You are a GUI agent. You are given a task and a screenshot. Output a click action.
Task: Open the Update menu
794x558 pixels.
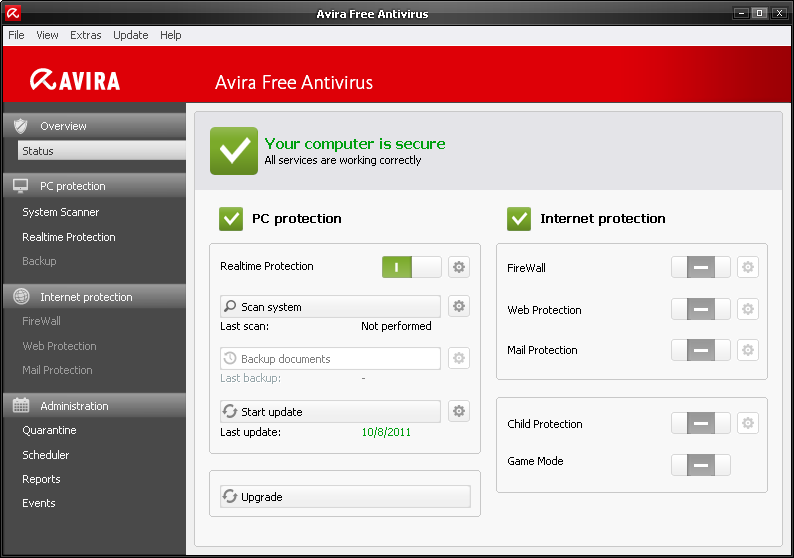pyautogui.click(x=131, y=35)
